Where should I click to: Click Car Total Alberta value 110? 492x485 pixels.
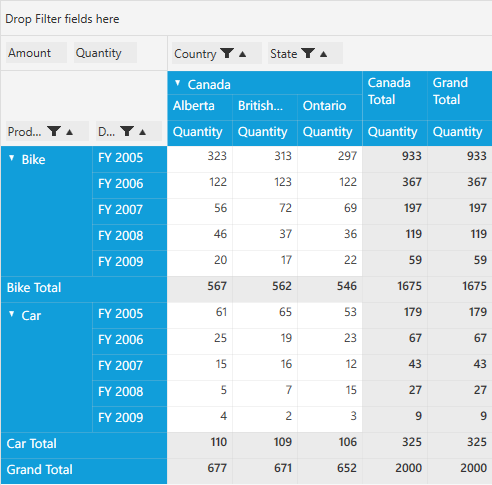tap(200, 445)
